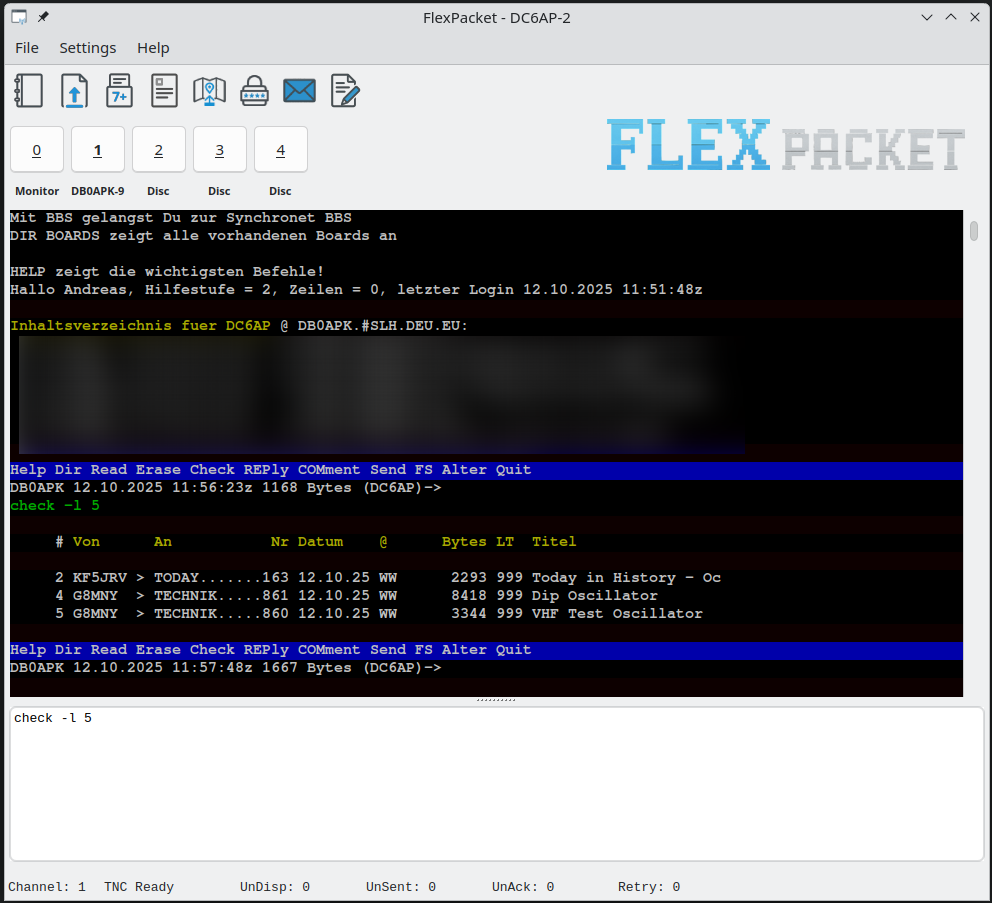The height and width of the screenshot is (903, 992).
Task: Click the terminal vertical scrollbar handle
Action: point(974,231)
